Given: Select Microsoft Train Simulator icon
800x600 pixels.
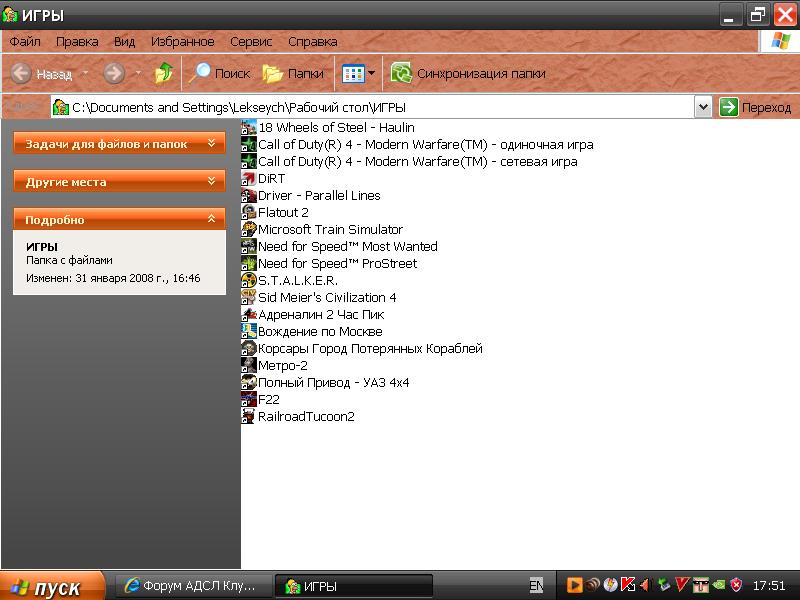Looking at the screenshot, I should click(248, 229).
